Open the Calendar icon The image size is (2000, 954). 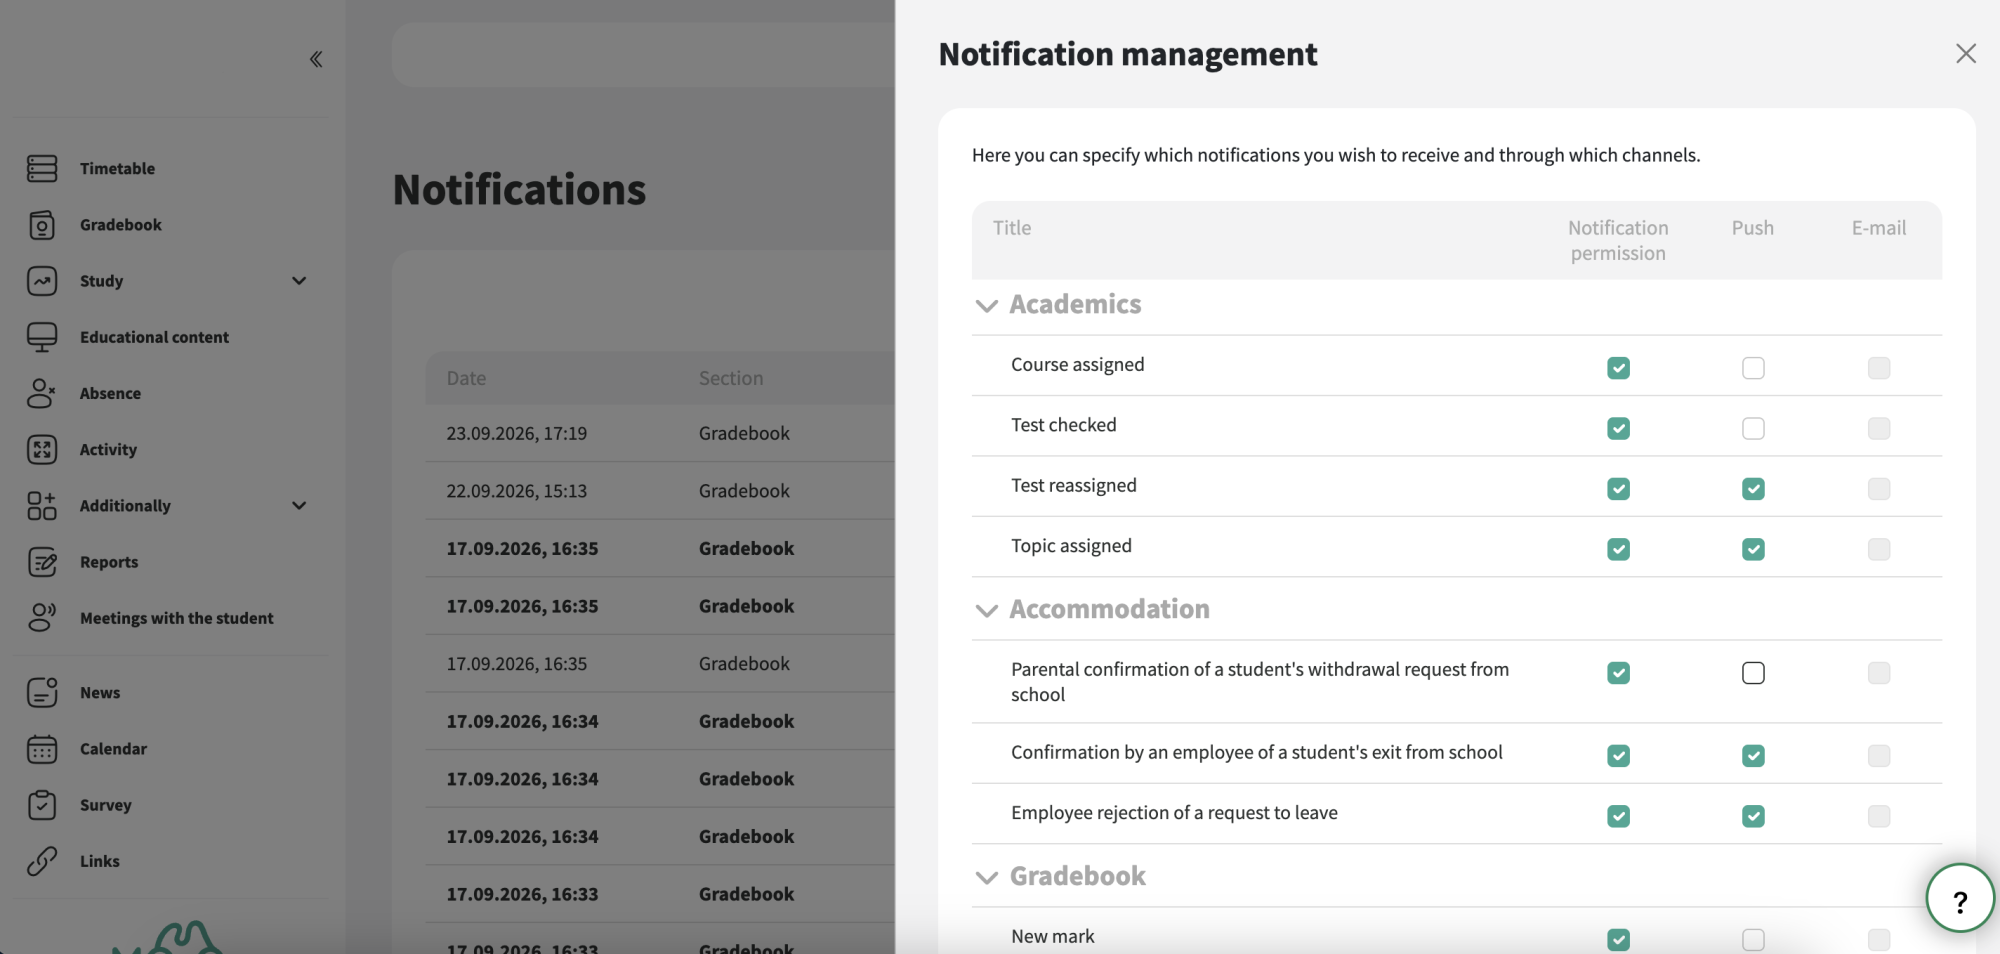[42, 749]
